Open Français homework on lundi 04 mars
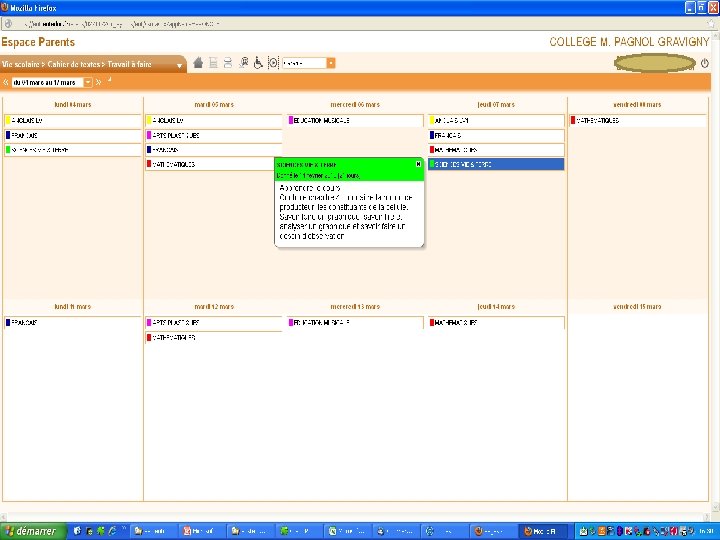The width and height of the screenshot is (720, 540). point(73,135)
